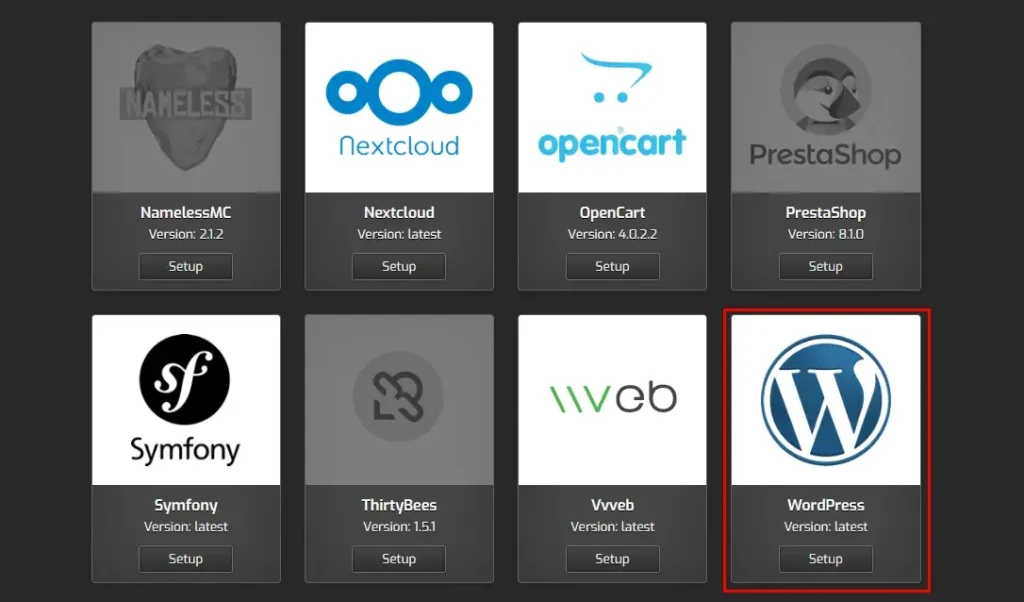Start setup for NamelessMC

click(x=185, y=266)
